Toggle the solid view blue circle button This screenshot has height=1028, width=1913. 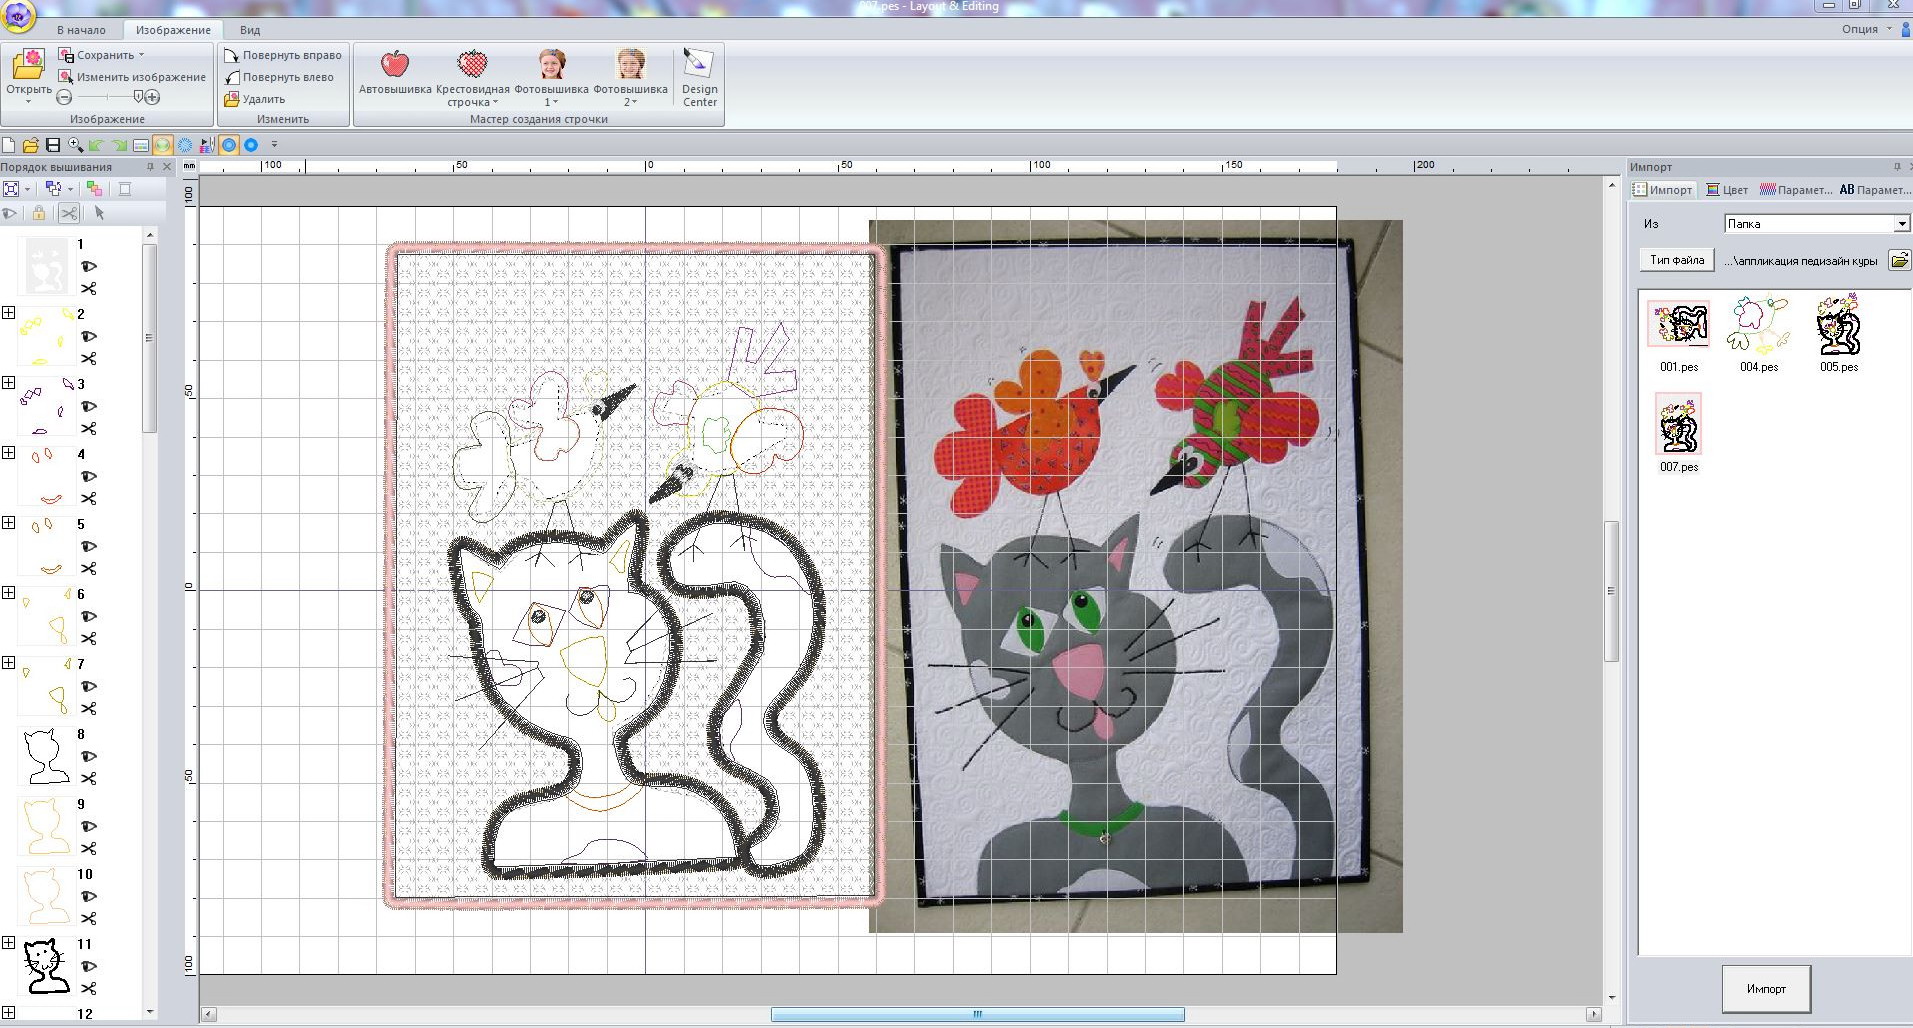[251, 145]
